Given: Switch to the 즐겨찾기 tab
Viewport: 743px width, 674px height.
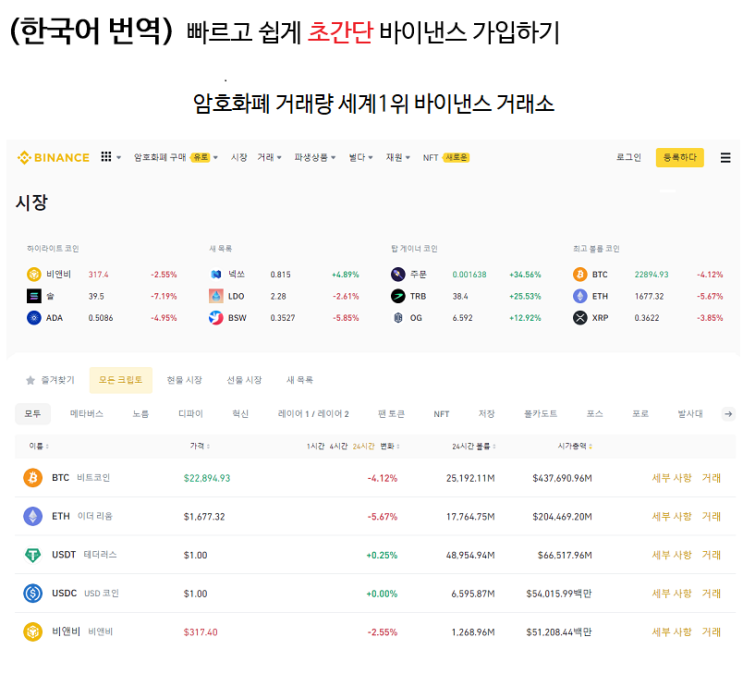Looking at the screenshot, I should point(50,380).
